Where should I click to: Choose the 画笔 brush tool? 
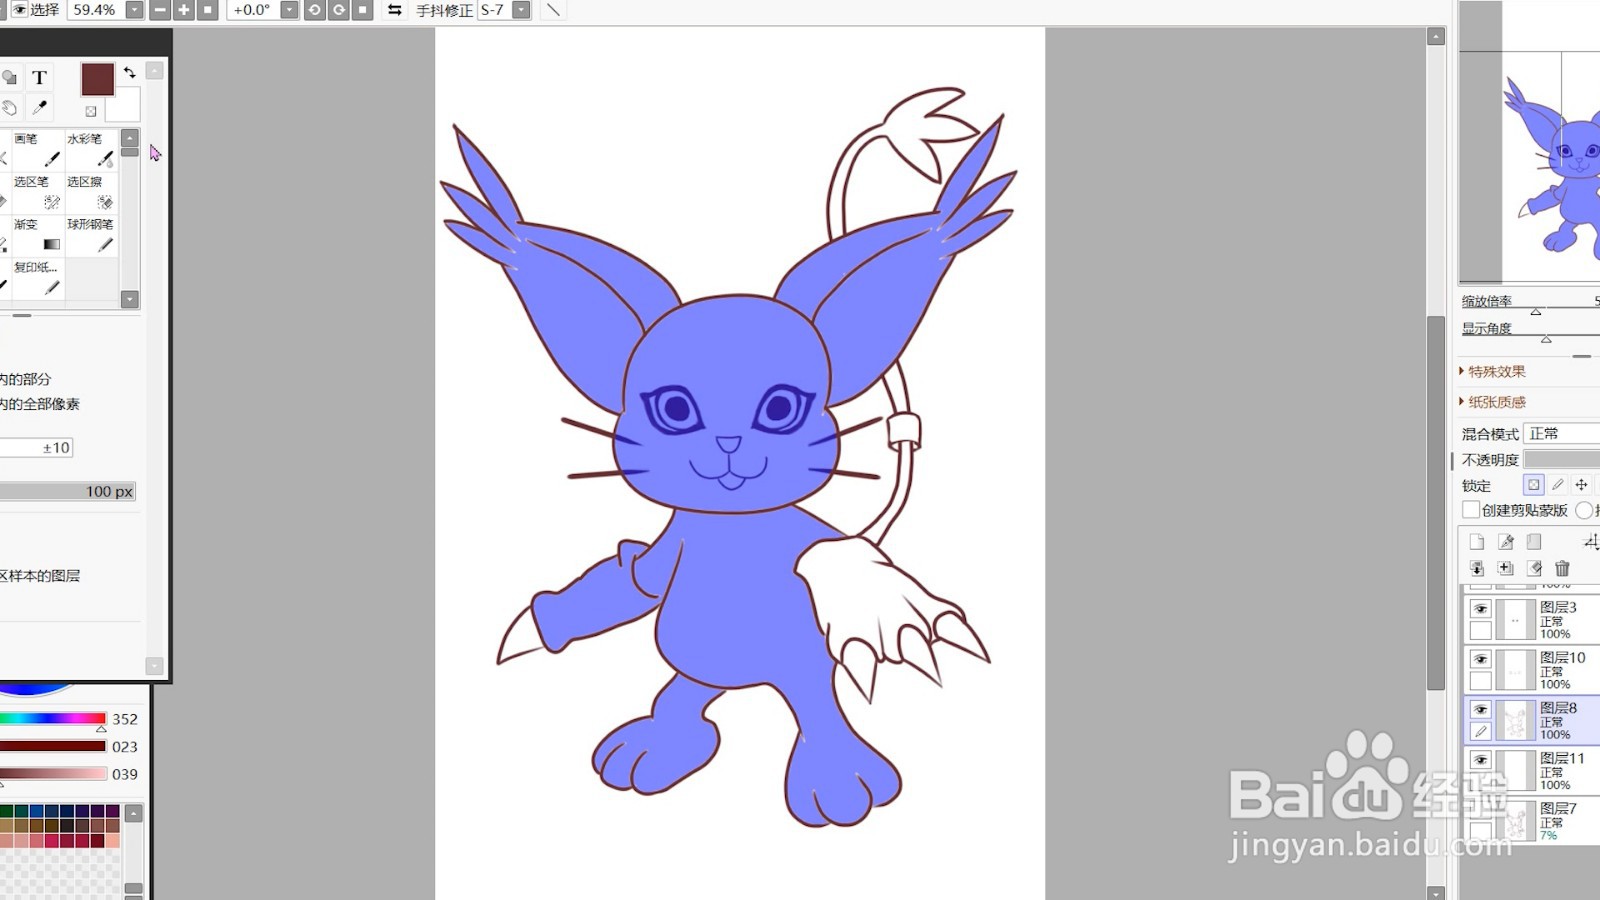click(38, 150)
